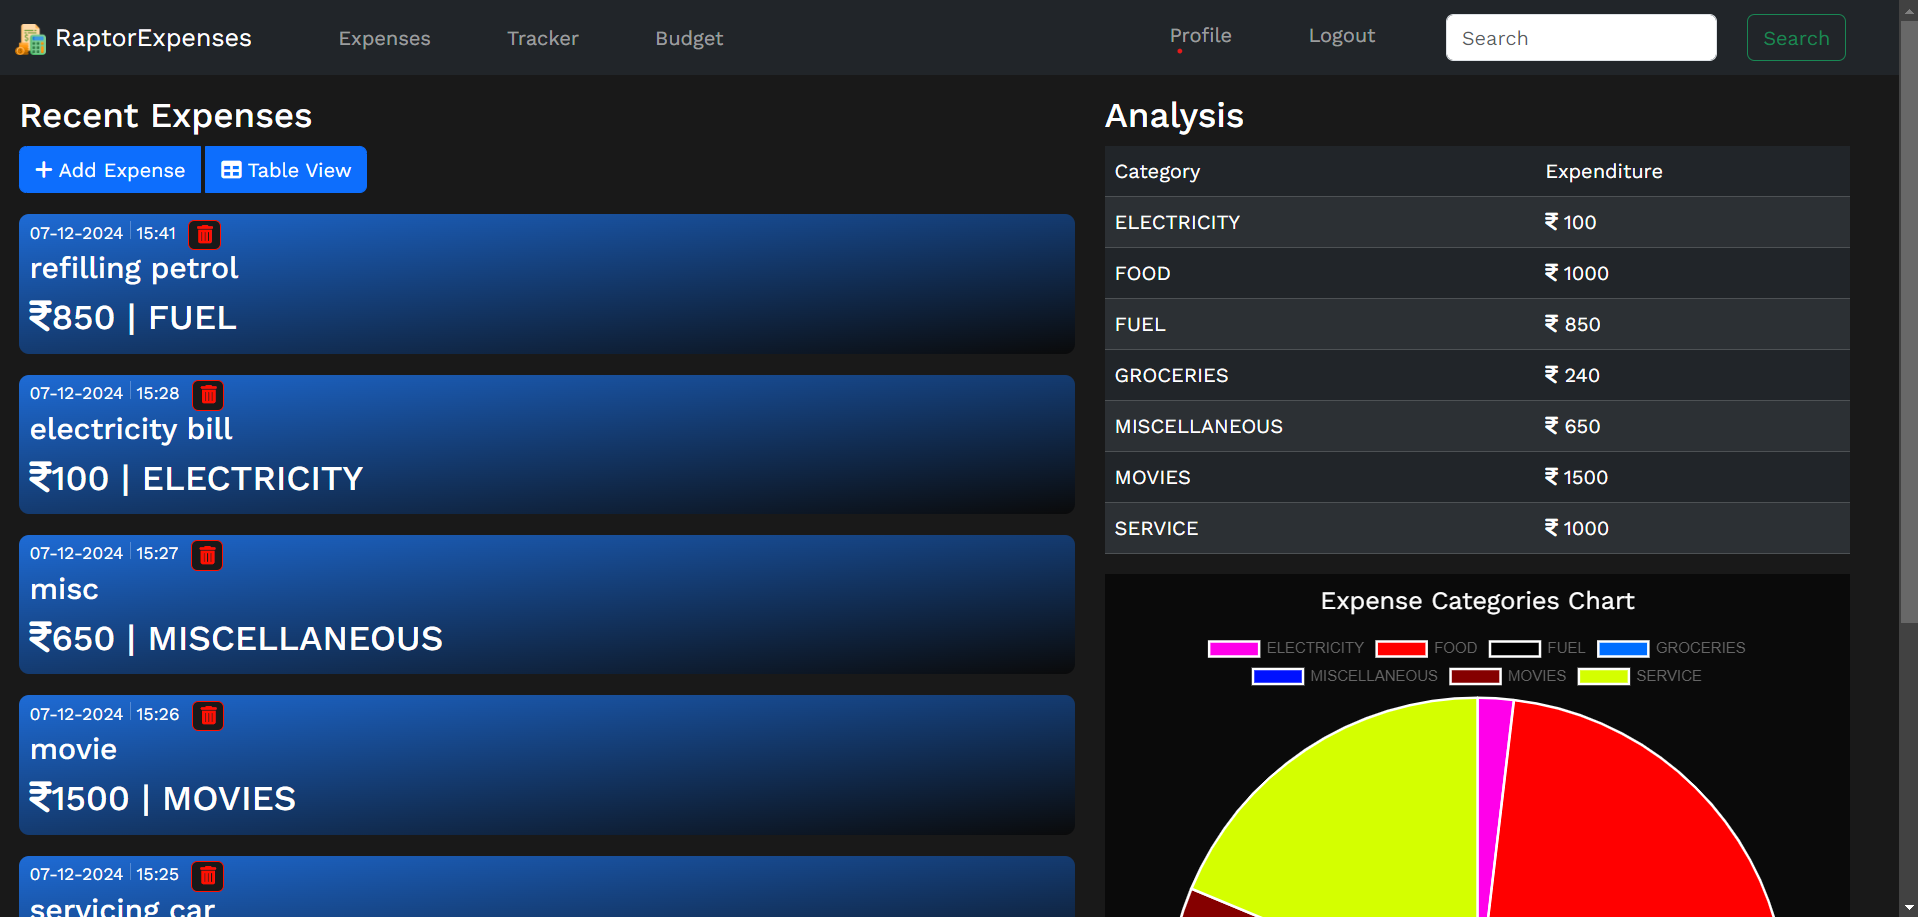Click the 'Recent Expenses' heading
This screenshot has width=1918, height=917.
[166, 116]
